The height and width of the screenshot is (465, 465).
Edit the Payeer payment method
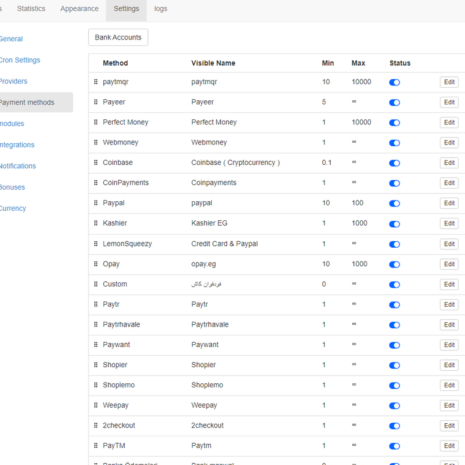click(449, 102)
